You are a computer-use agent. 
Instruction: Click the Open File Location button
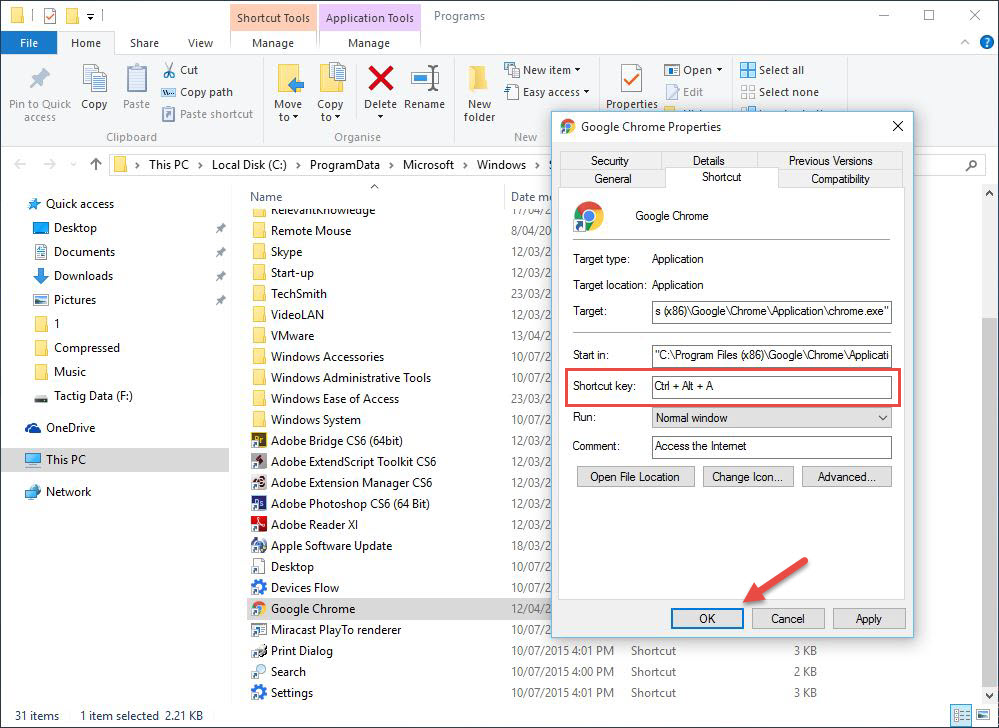635,477
